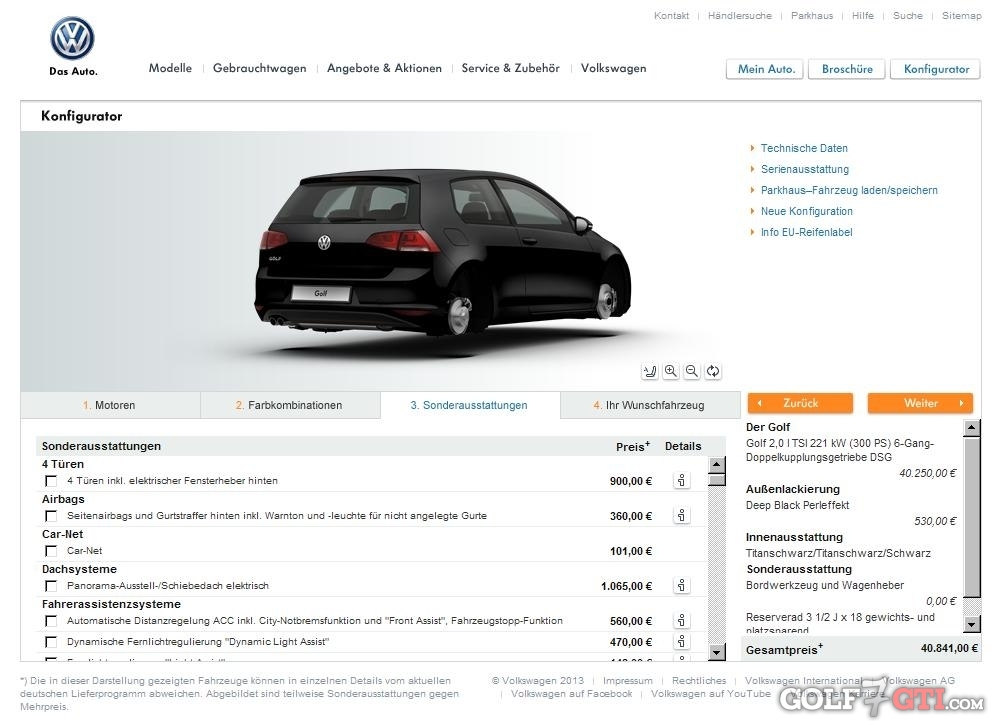Proceed with the Weiter button

(920, 403)
